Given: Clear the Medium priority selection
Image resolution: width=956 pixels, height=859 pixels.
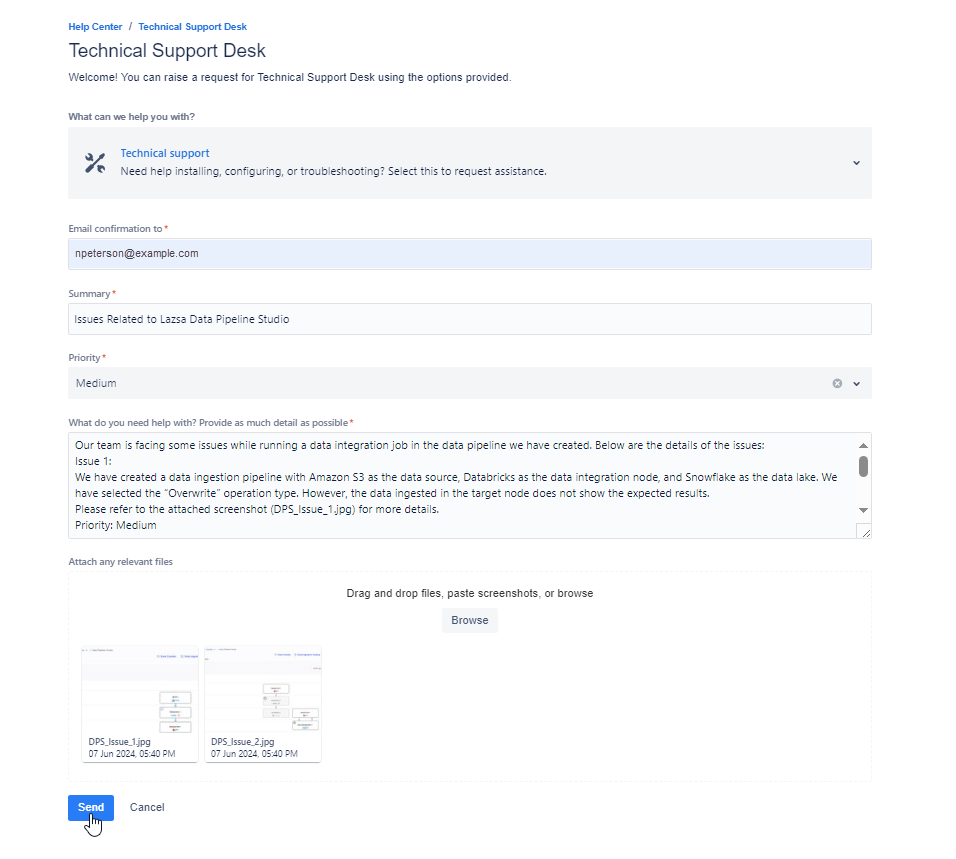Looking at the screenshot, I should click(837, 383).
